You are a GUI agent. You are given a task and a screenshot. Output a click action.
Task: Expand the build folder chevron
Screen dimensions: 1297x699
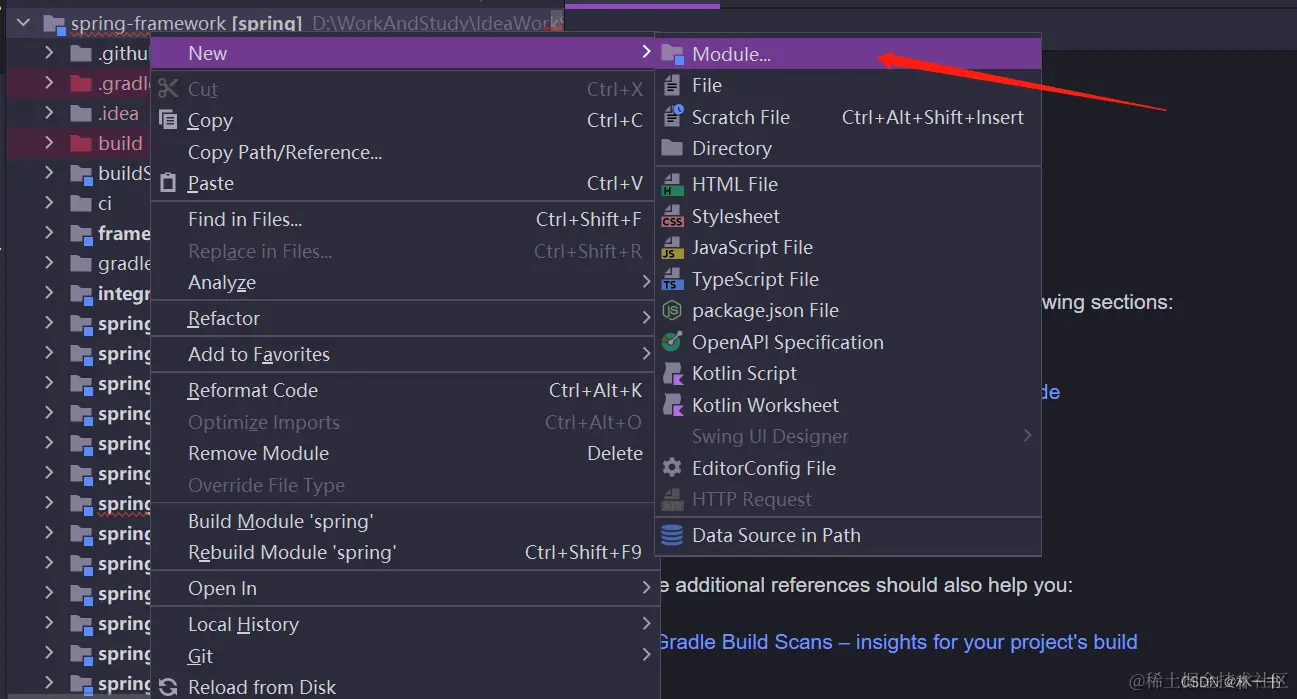tap(49, 143)
